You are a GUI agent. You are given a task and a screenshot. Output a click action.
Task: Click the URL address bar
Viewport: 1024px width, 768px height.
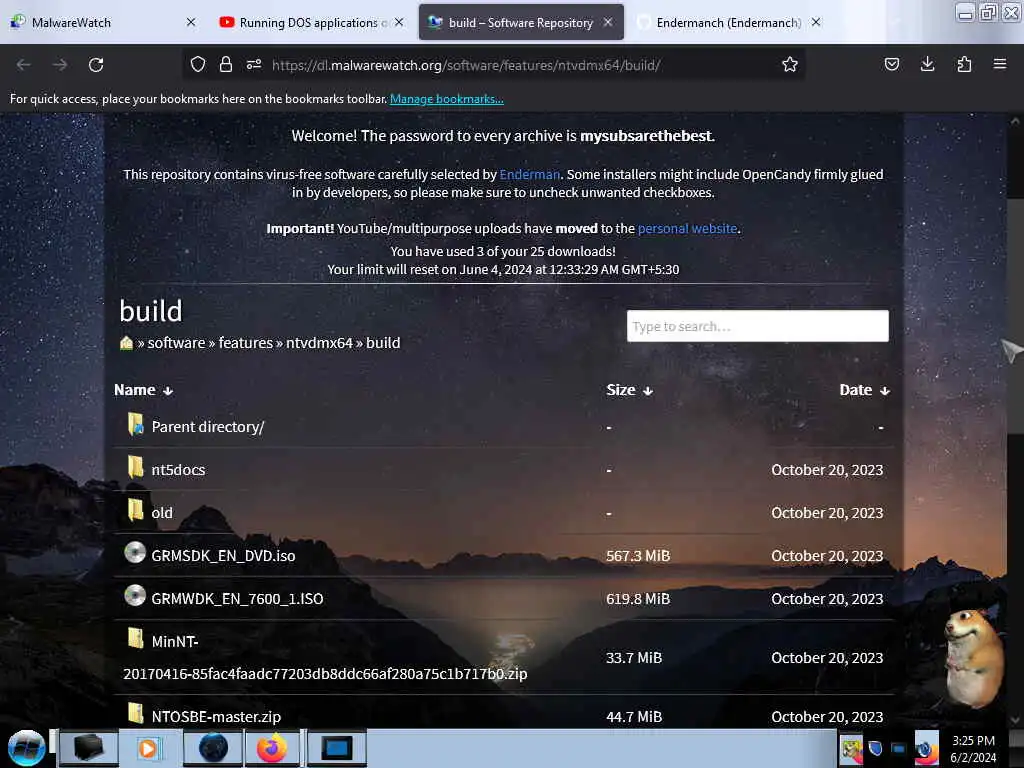(493, 65)
